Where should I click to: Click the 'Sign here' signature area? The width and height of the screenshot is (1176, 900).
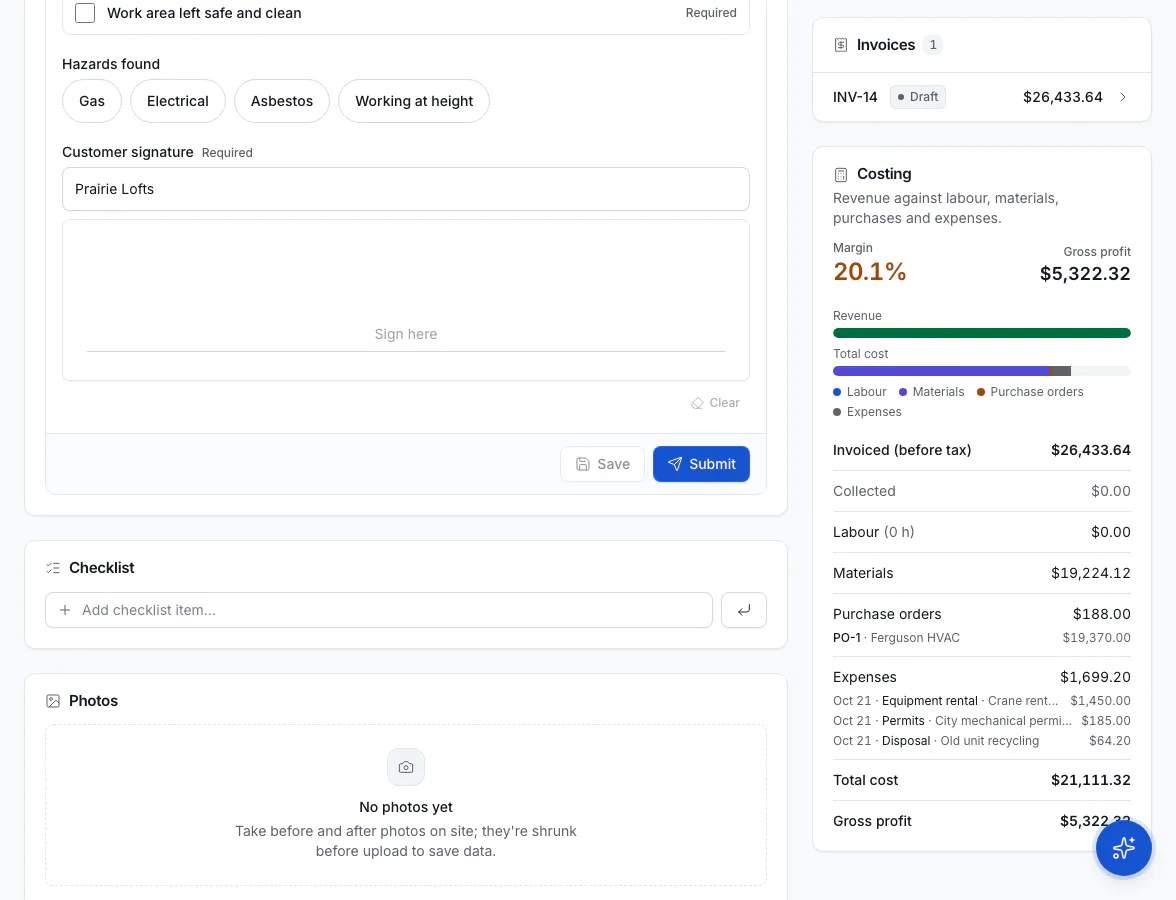(406, 300)
